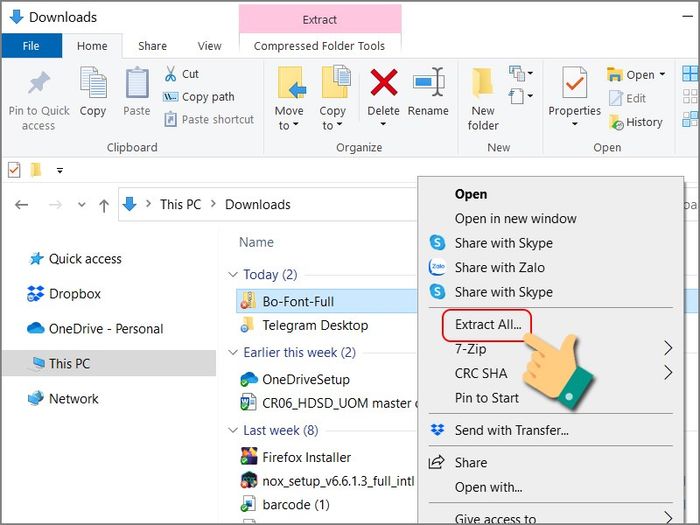The width and height of the screenshot is (700, 525).
Task: Switch to the View ribbon tab
Action: [209, 46]
